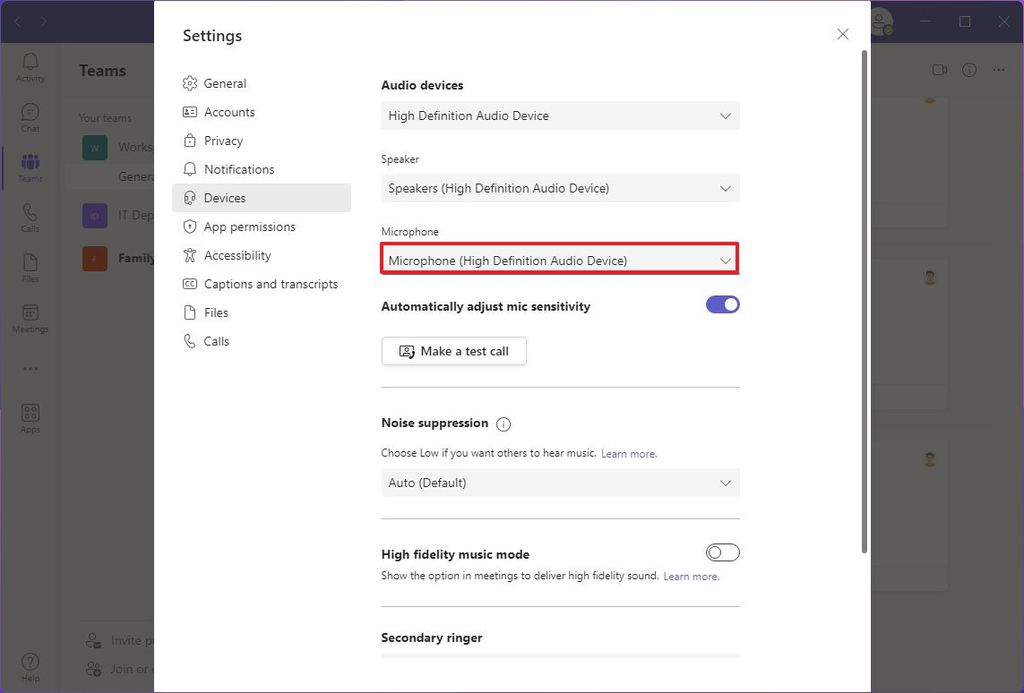Click the settings panel scrollbar
This screenshot has width=1024, height=693.
(865, 300)
